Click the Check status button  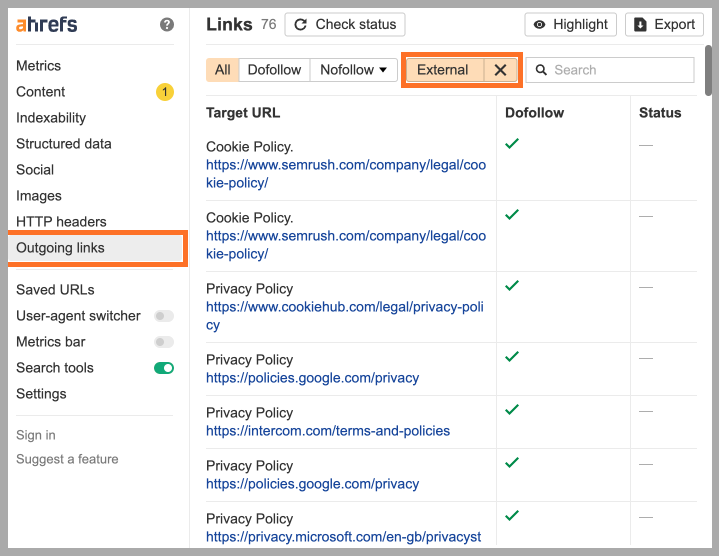click(345, 24)
